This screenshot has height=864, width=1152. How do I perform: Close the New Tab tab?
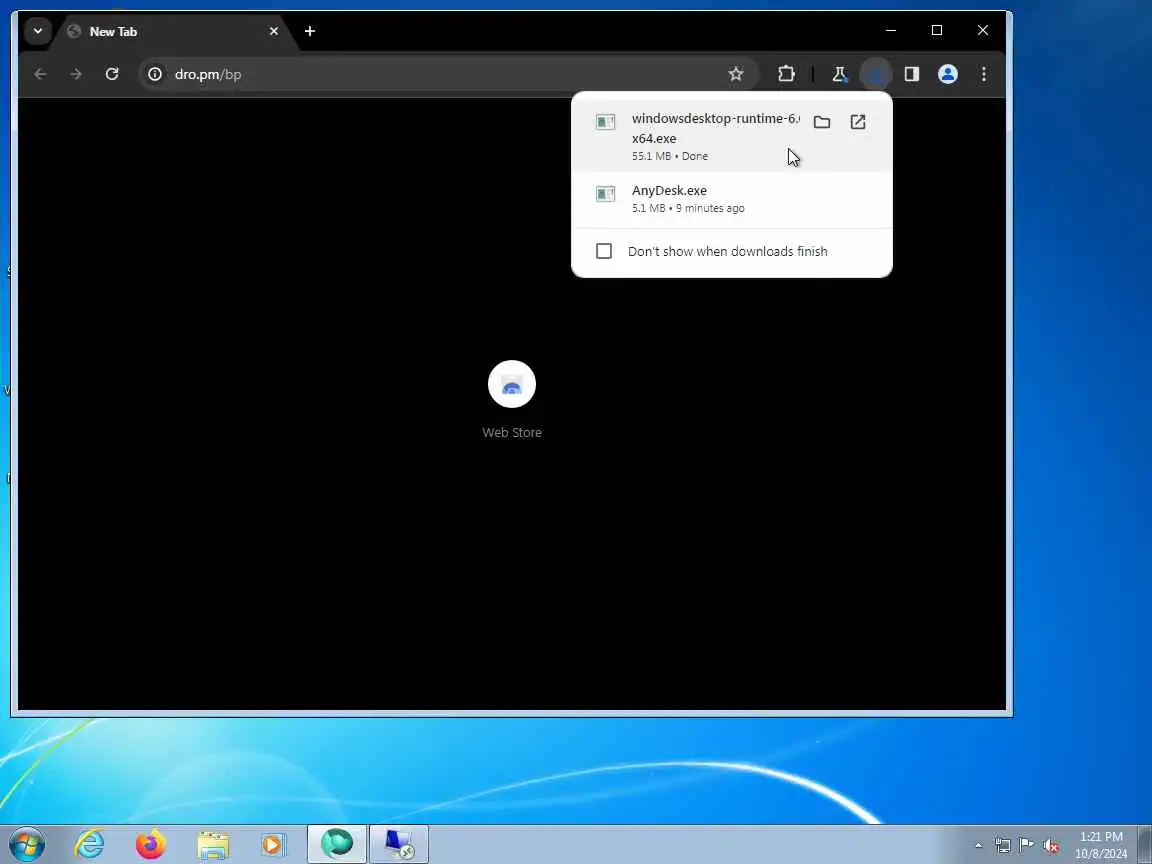pos(274,32)
